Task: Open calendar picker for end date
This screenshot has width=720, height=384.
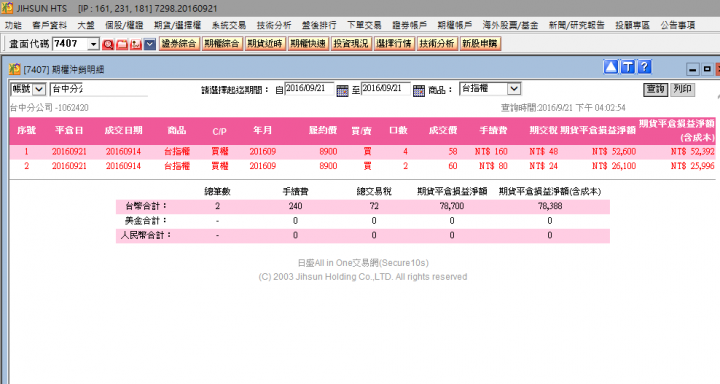Action: (x=419, y=90)
